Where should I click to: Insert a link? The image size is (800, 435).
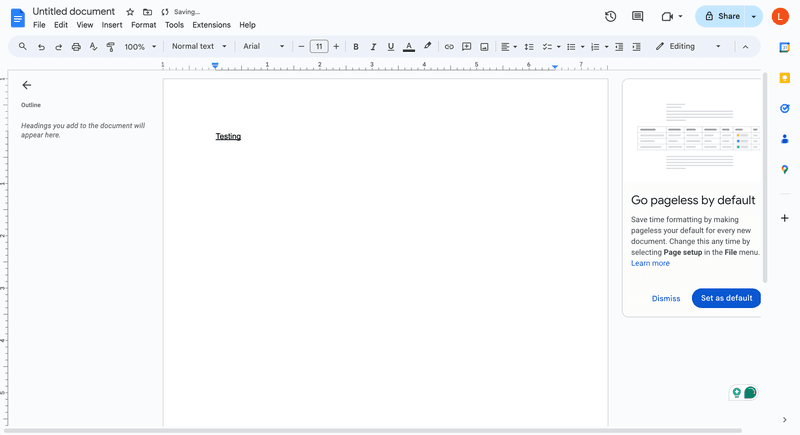coord(449,46)
